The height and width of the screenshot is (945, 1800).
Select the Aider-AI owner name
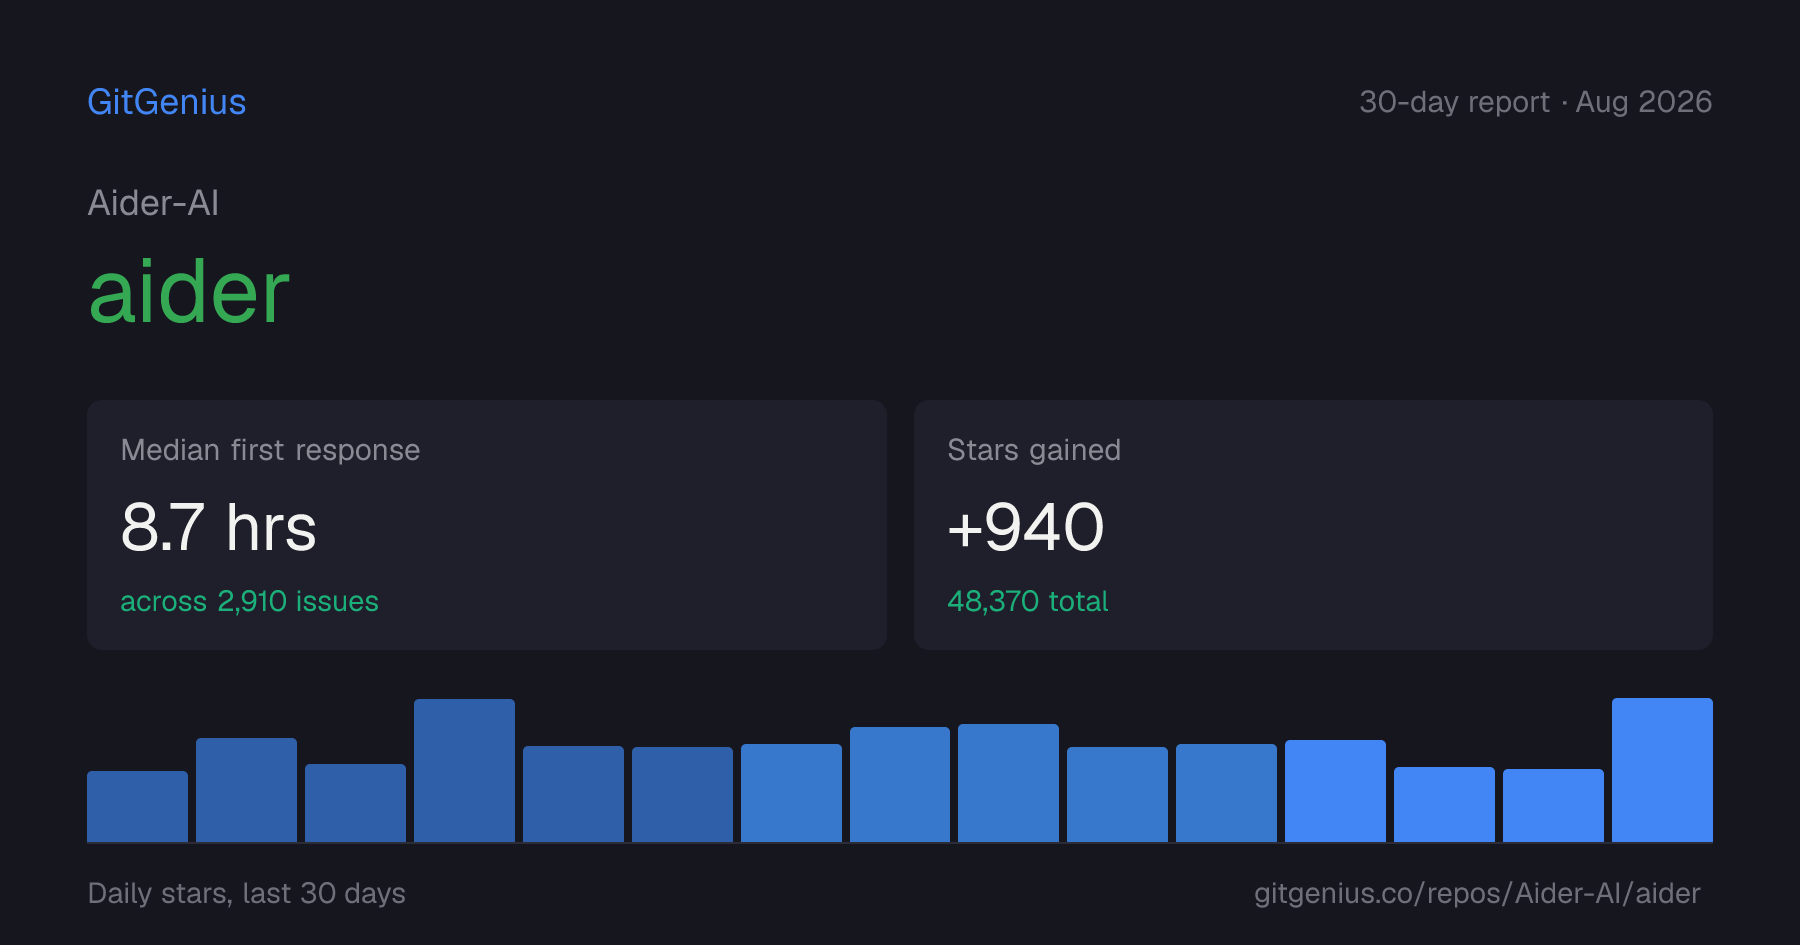[153, 203]
